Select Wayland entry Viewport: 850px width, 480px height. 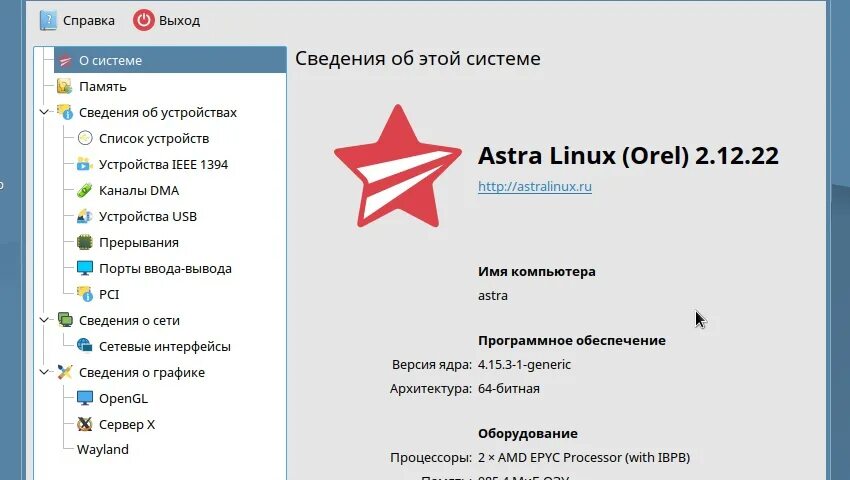click(103, 449)
